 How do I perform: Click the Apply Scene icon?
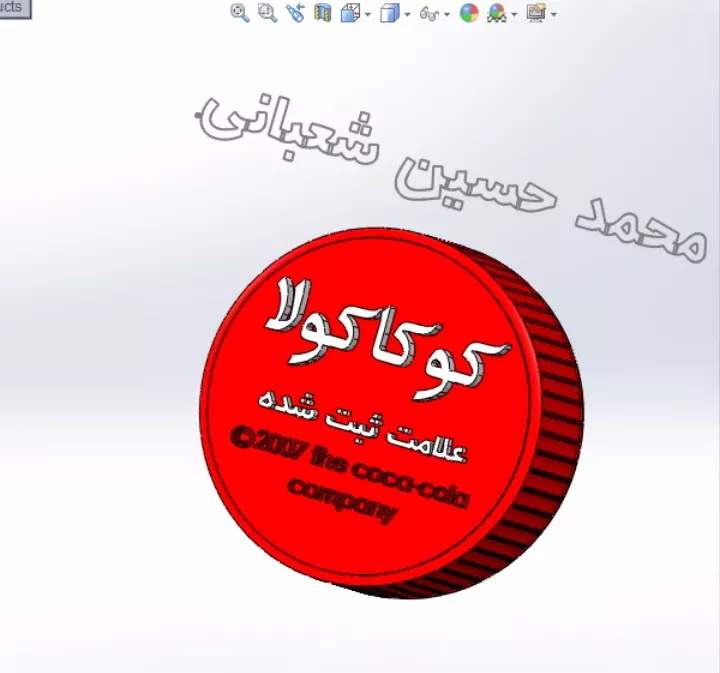click(x=496, y=13)
